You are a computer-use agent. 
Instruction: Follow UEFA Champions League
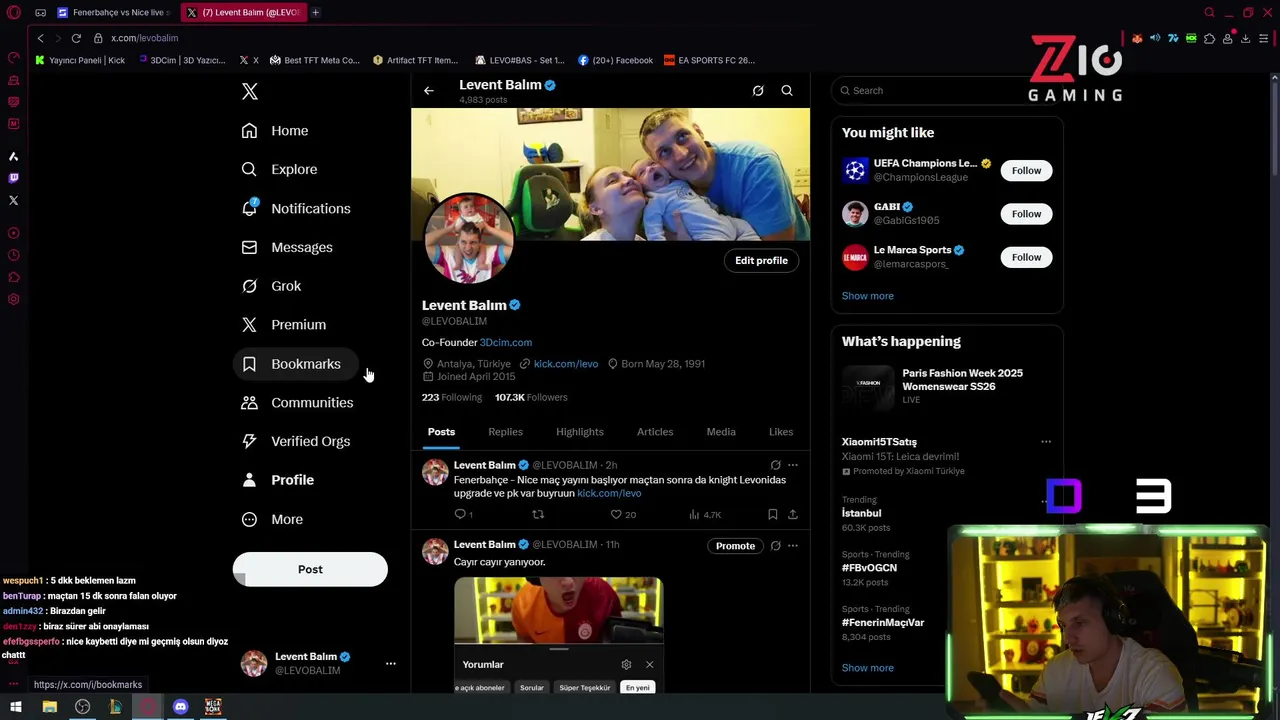(x=1026, y=171)
